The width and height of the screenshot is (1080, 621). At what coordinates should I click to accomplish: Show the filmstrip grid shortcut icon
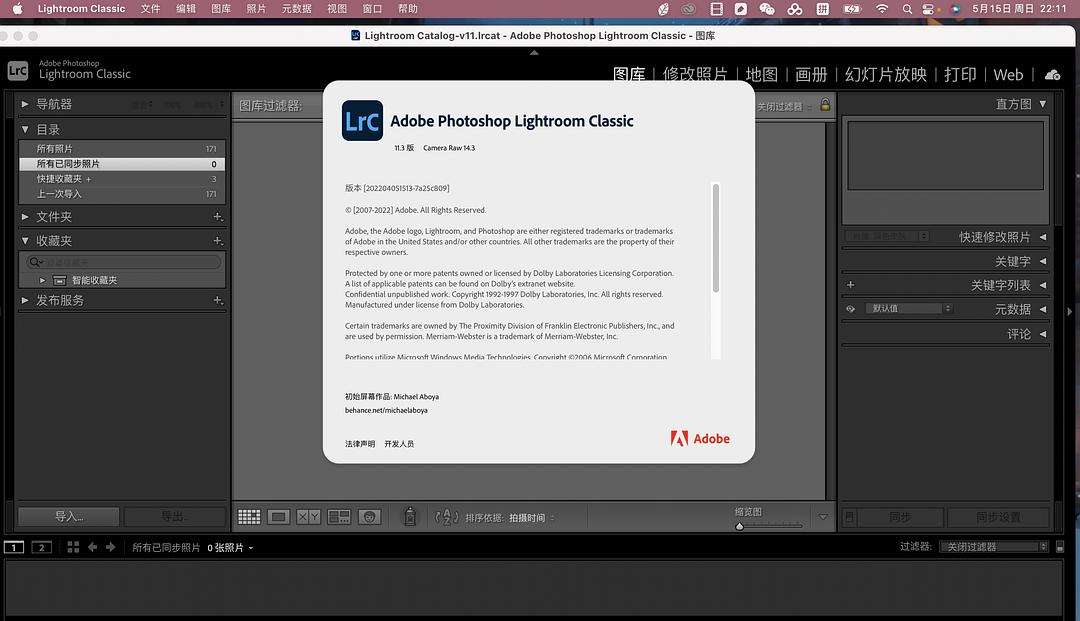point(73,547)
